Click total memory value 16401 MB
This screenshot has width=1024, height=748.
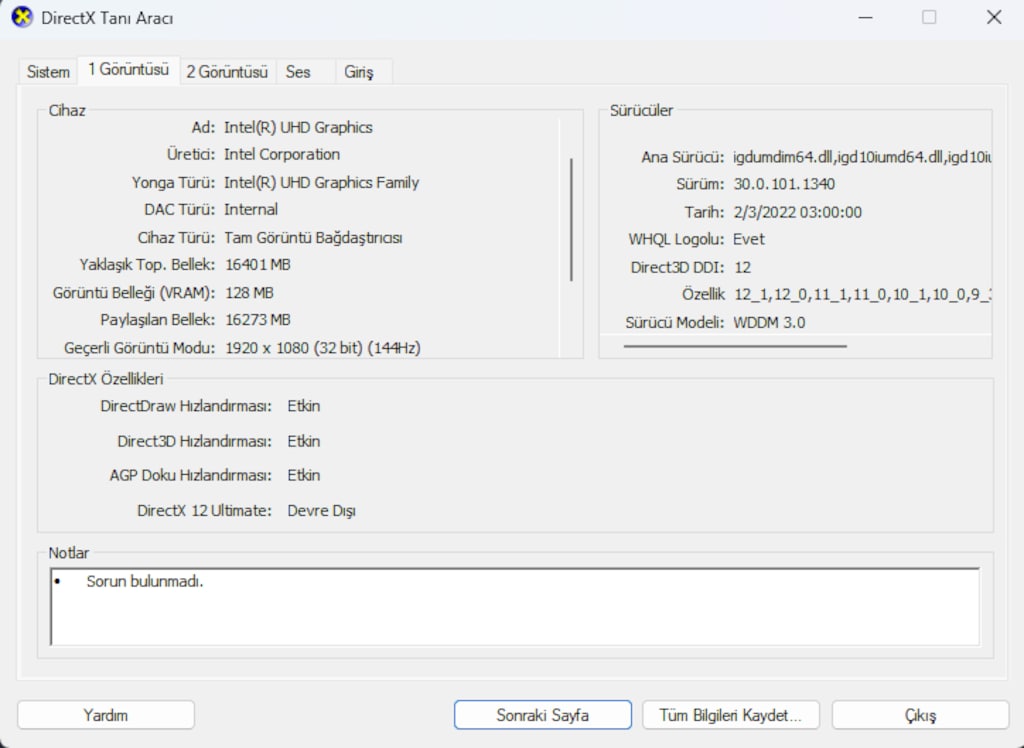click(258, 265)
